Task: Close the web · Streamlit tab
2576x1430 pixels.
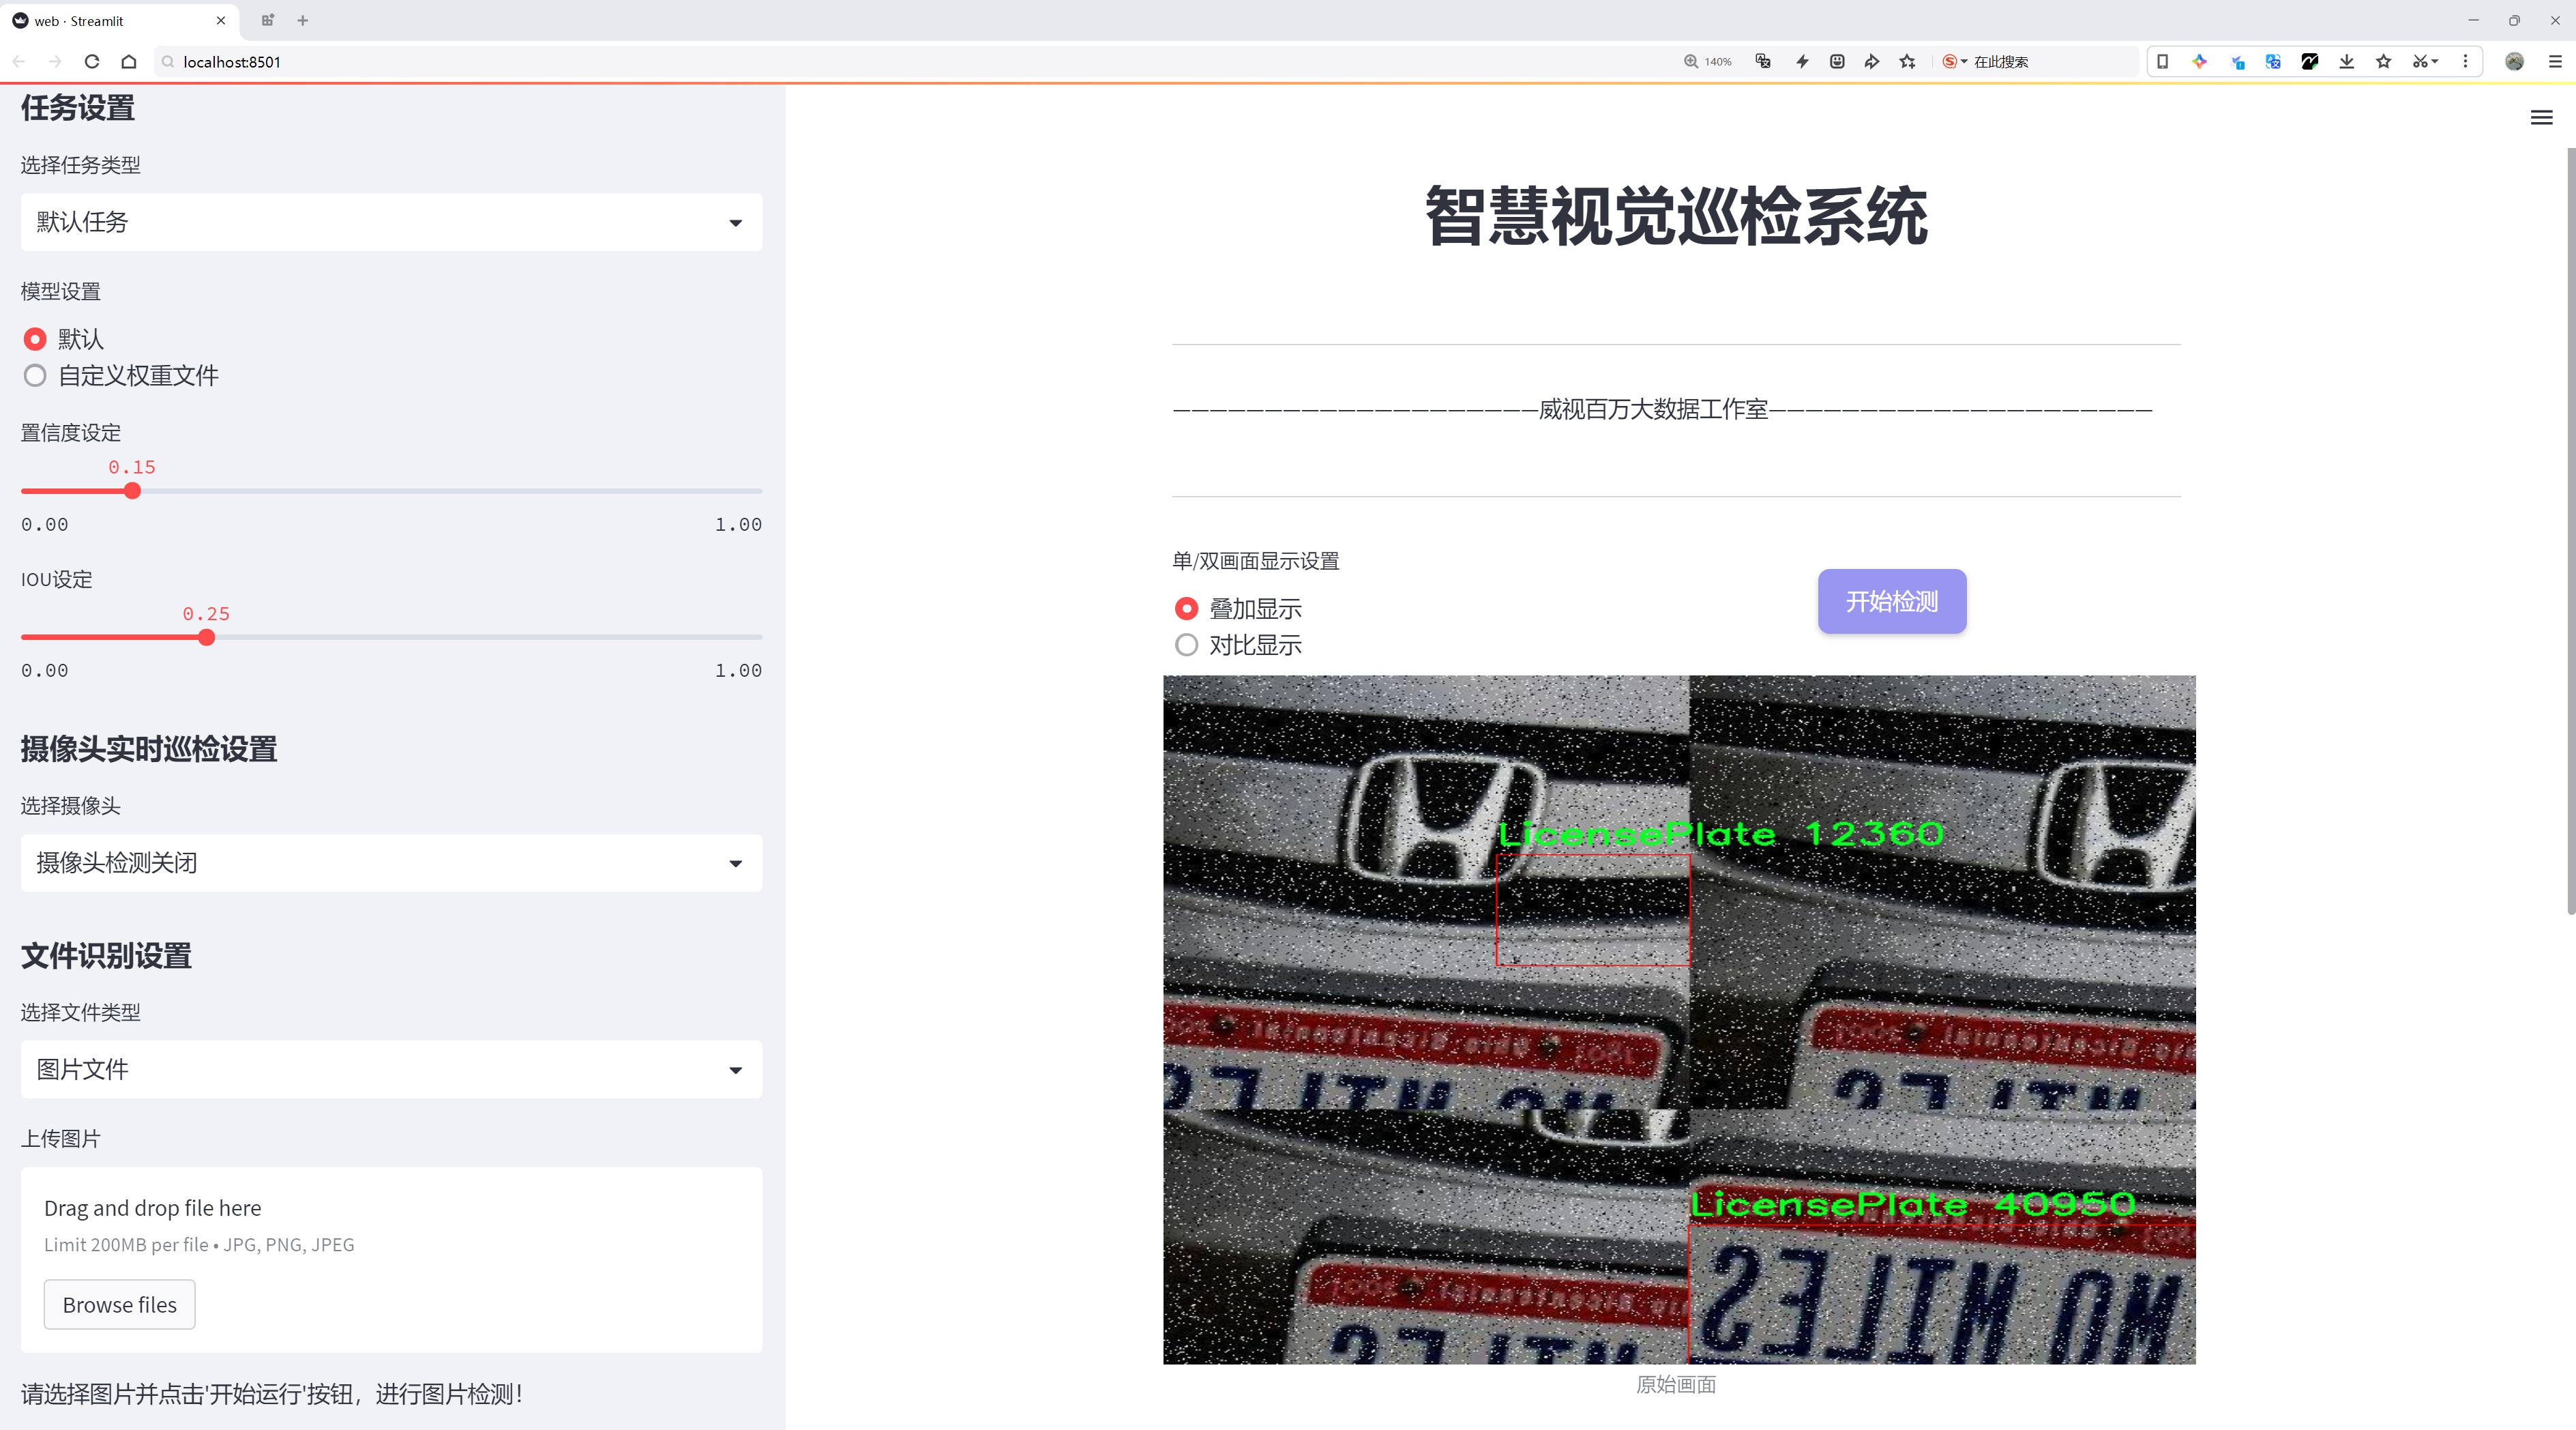Action: pyautogui.click(x=221, y=20)
